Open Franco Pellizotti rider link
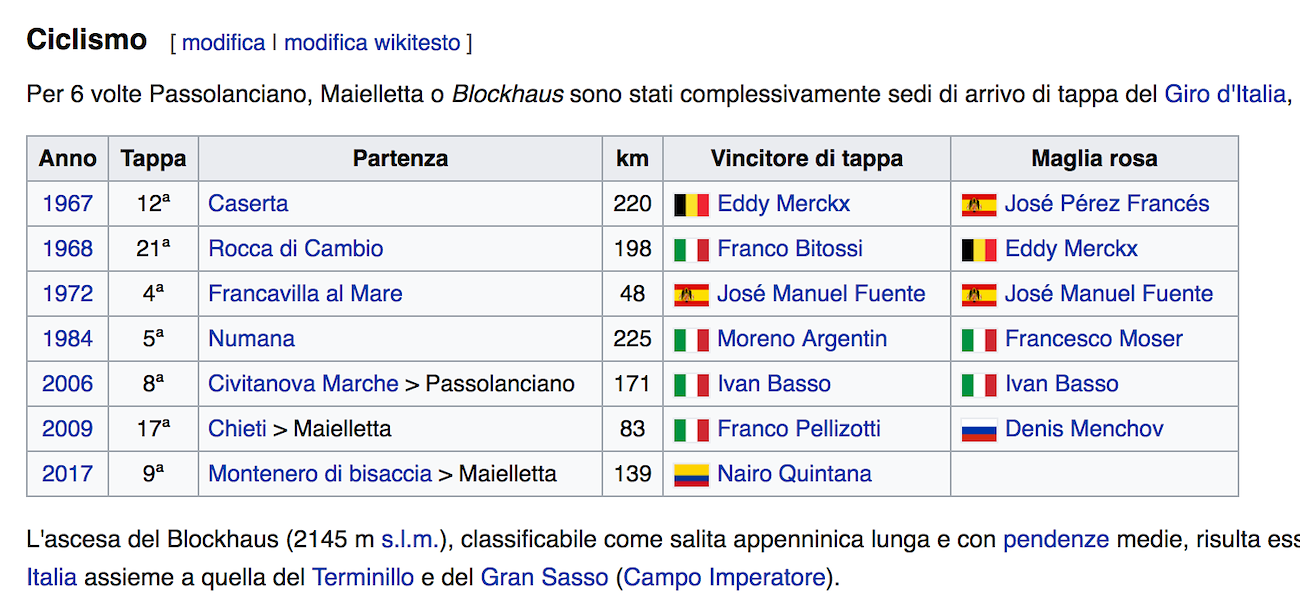Screen dimensions: 1300x608 [799, 429]
